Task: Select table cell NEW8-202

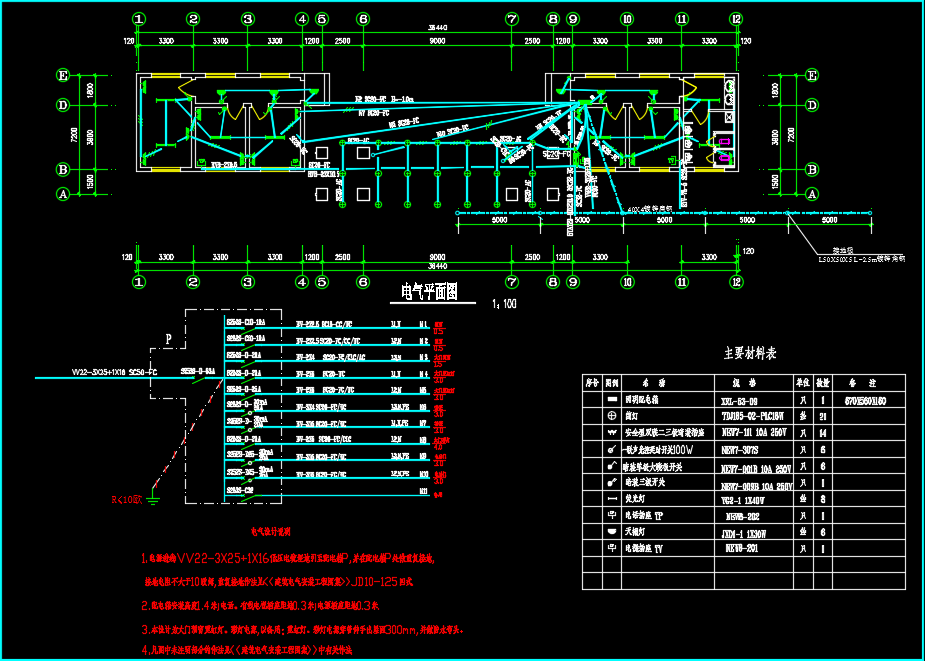Action: click(743, 515)
